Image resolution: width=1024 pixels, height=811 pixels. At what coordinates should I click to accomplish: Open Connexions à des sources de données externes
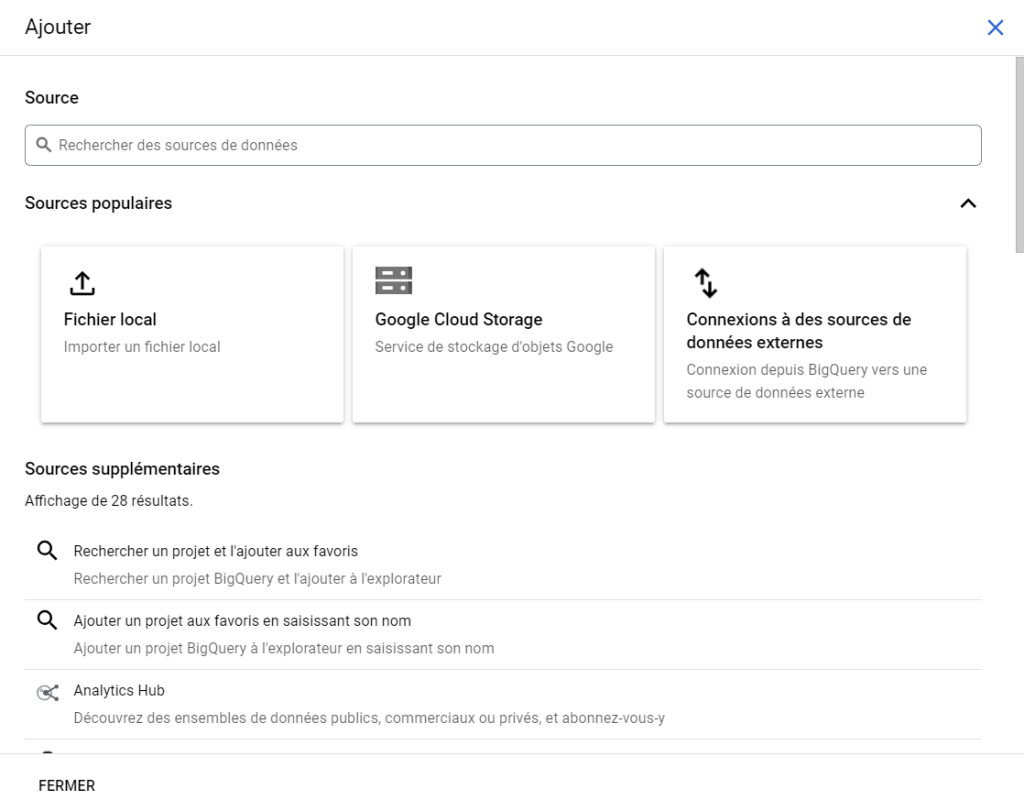(x=815, y=334)
